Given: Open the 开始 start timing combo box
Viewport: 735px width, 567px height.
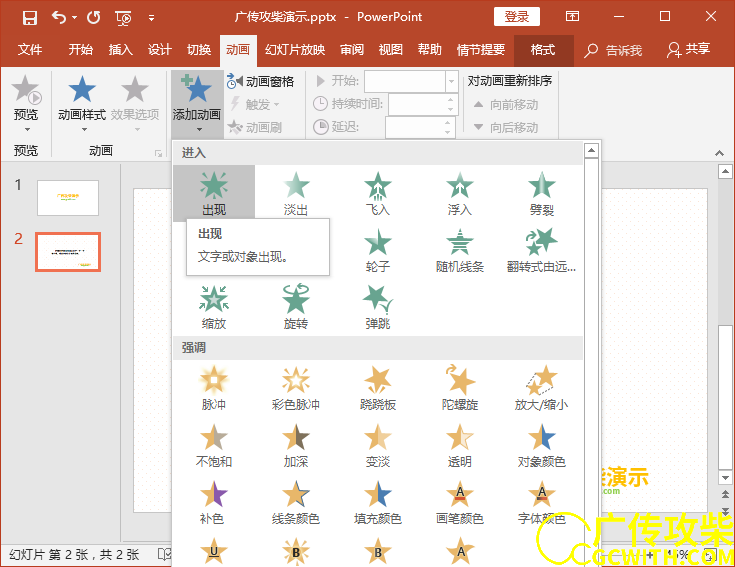Looking at the screenshot, I should point(411,82).
